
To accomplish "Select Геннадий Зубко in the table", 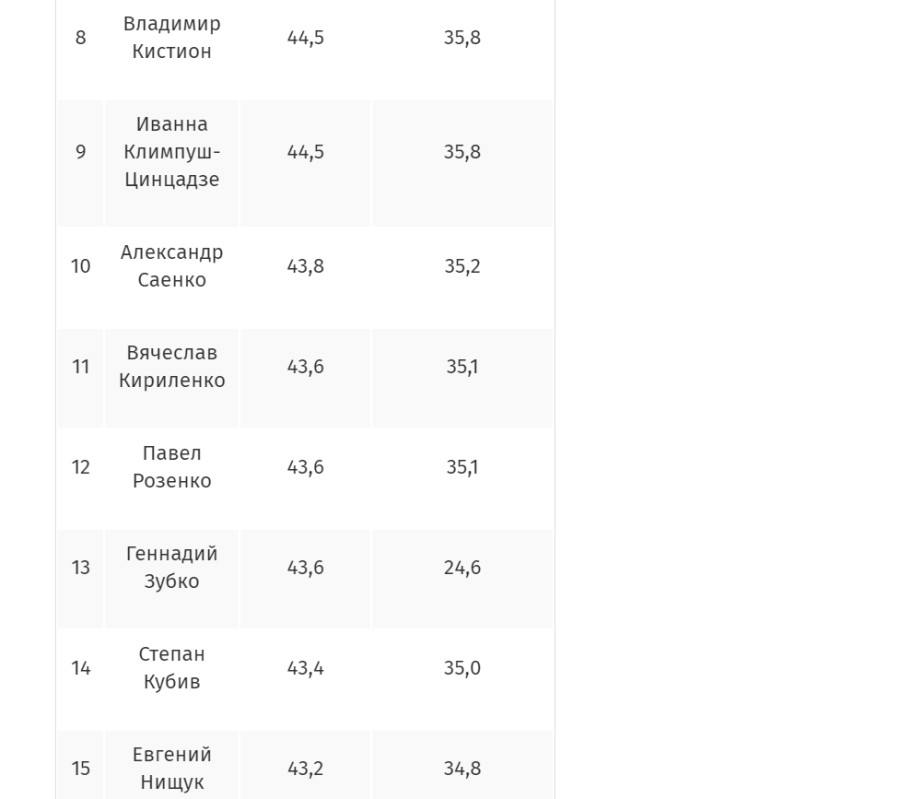I will tap(172, 568).
